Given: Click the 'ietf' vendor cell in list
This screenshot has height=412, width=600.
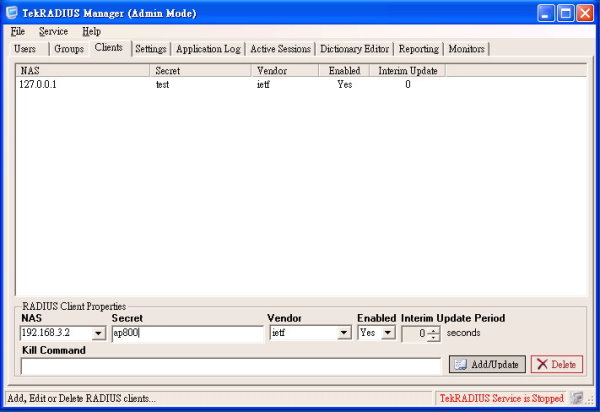Looking at the screenshot, I should click(263, 85).
